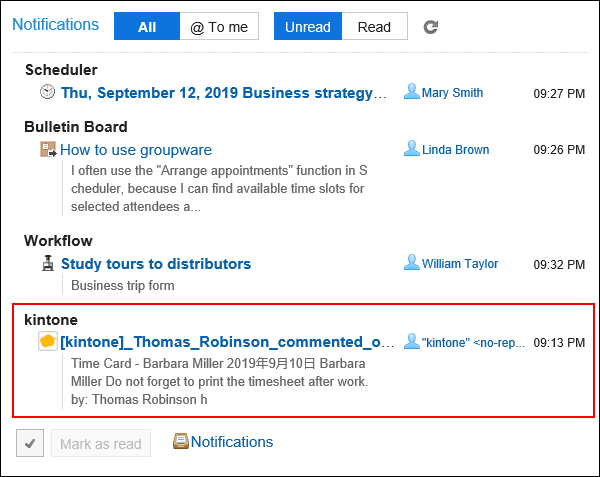Image resolution: width=600 pixels, height=477 pixels.
Task: Click the kintone cloud icon
Action: [48, 341]
